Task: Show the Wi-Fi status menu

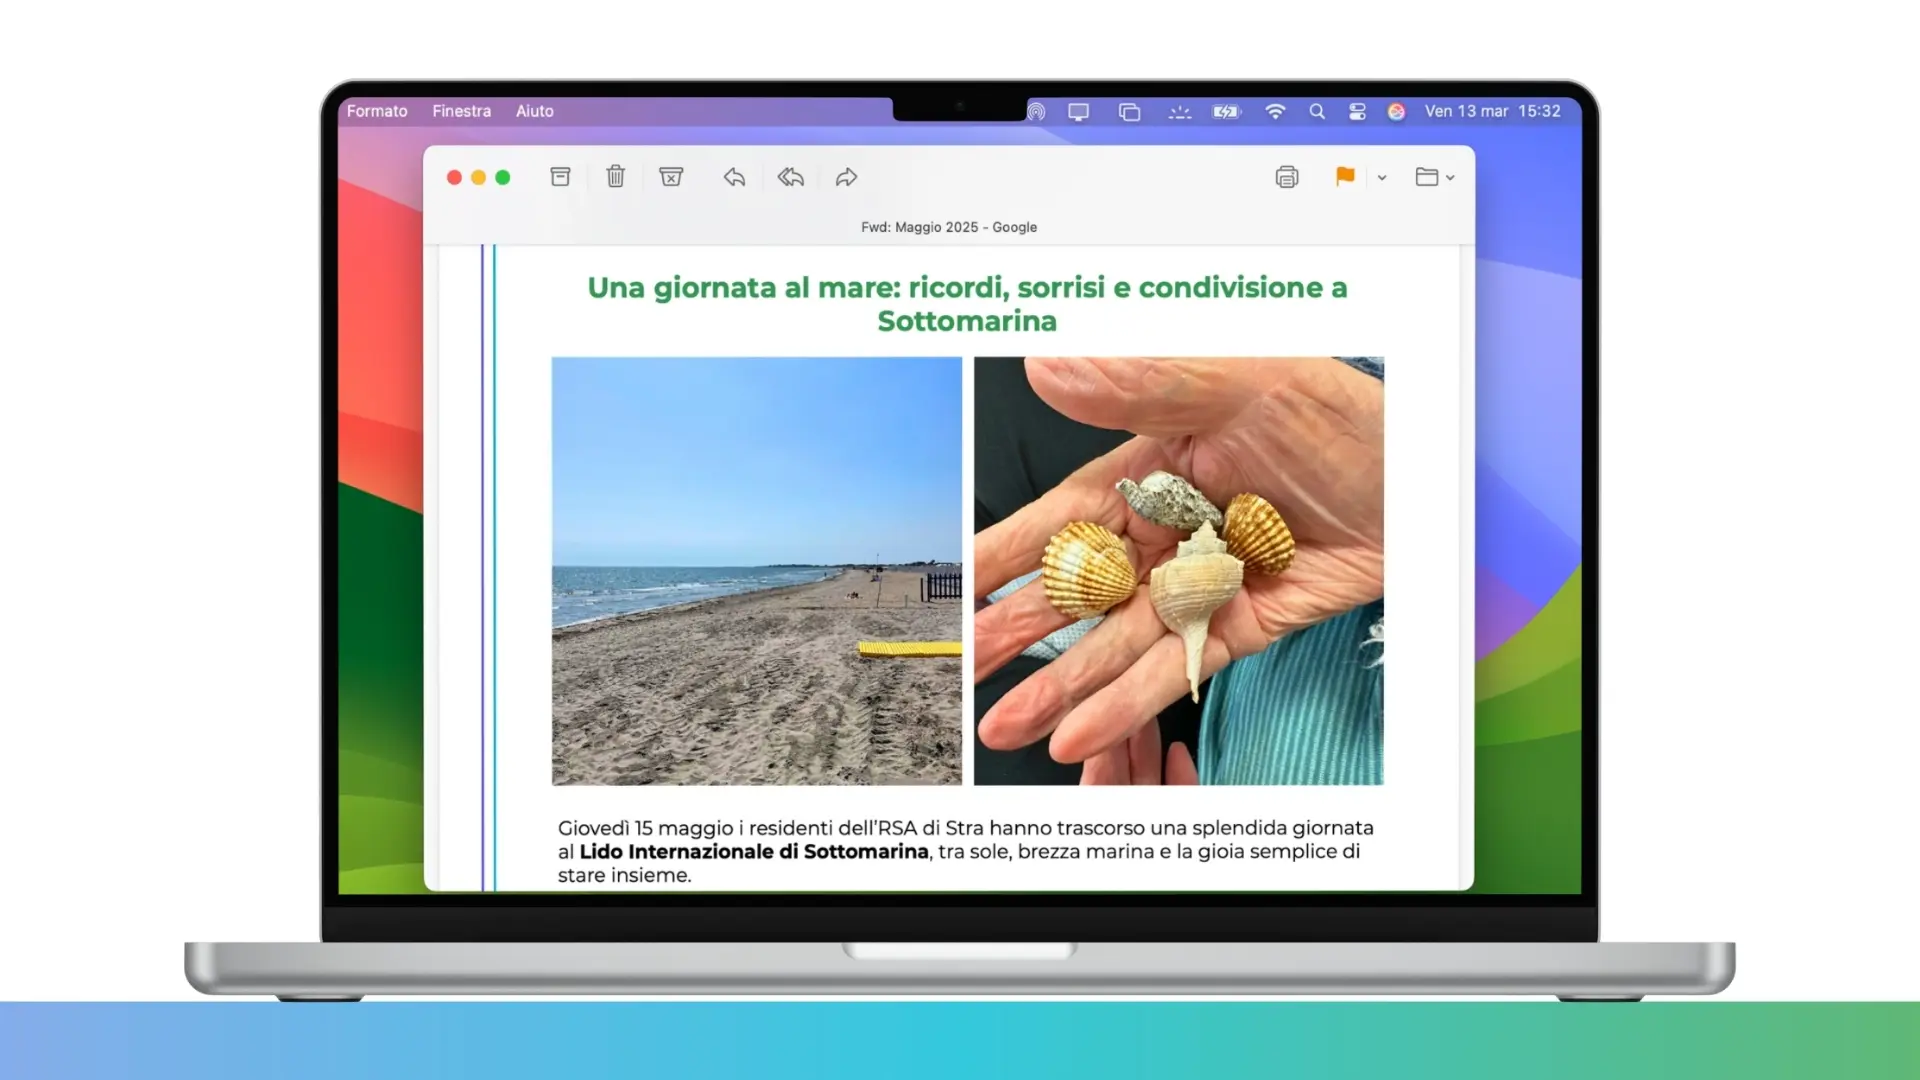Action: point(1275,112)
